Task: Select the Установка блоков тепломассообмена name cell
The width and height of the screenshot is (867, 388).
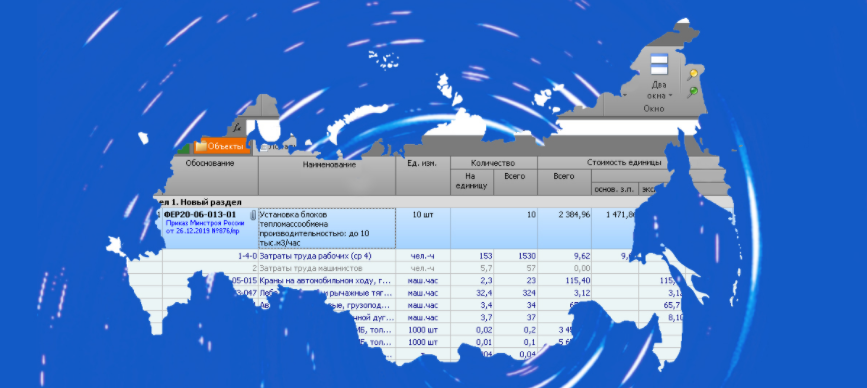Action: [x=327, y=228]
